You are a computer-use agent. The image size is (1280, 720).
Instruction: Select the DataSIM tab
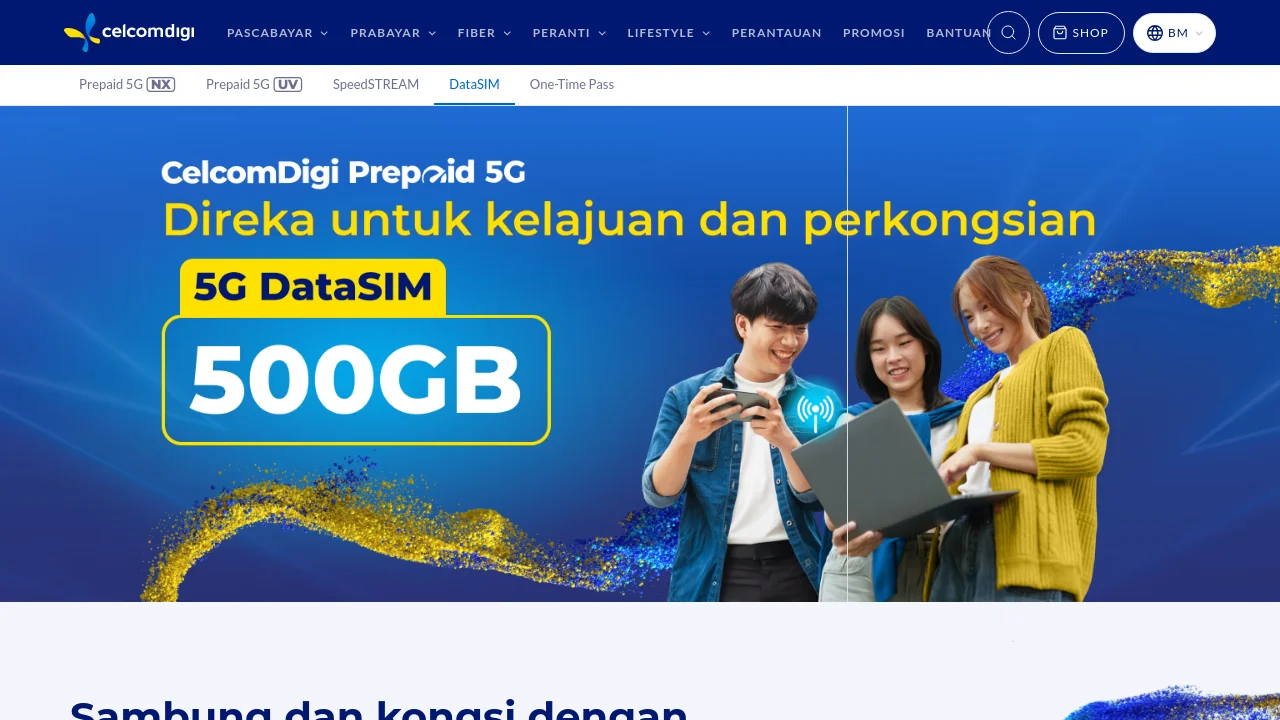click(x=474, y=85)
